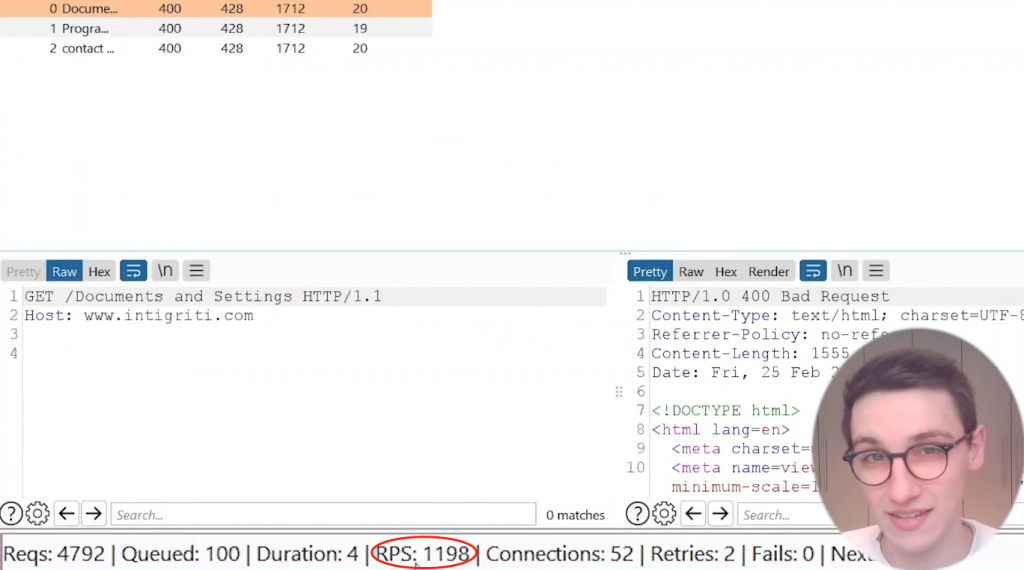Switch response view to Raw tab
Viewport: 1024px width, 570px height.
pos(691,272)
